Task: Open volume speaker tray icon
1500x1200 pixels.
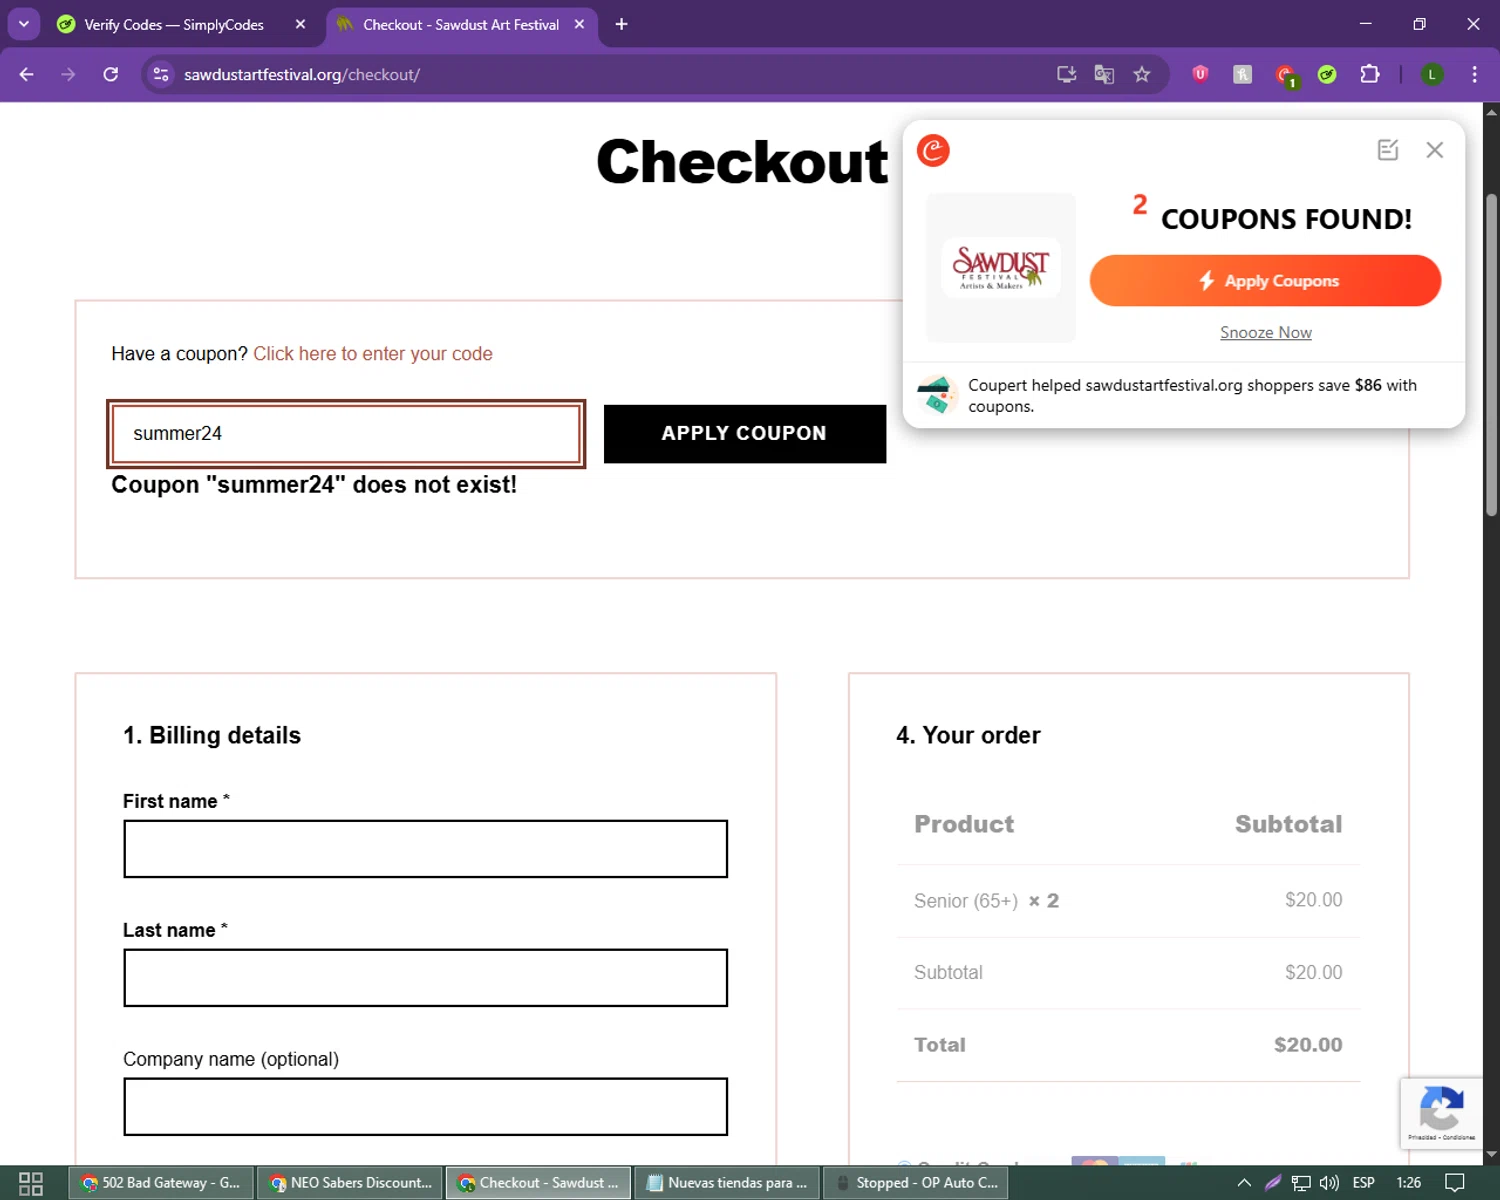Action: point(1329,1183)
